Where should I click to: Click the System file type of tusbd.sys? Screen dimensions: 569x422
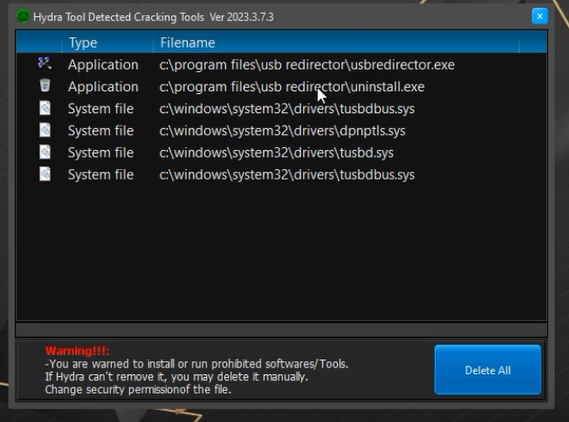(101, 152)
